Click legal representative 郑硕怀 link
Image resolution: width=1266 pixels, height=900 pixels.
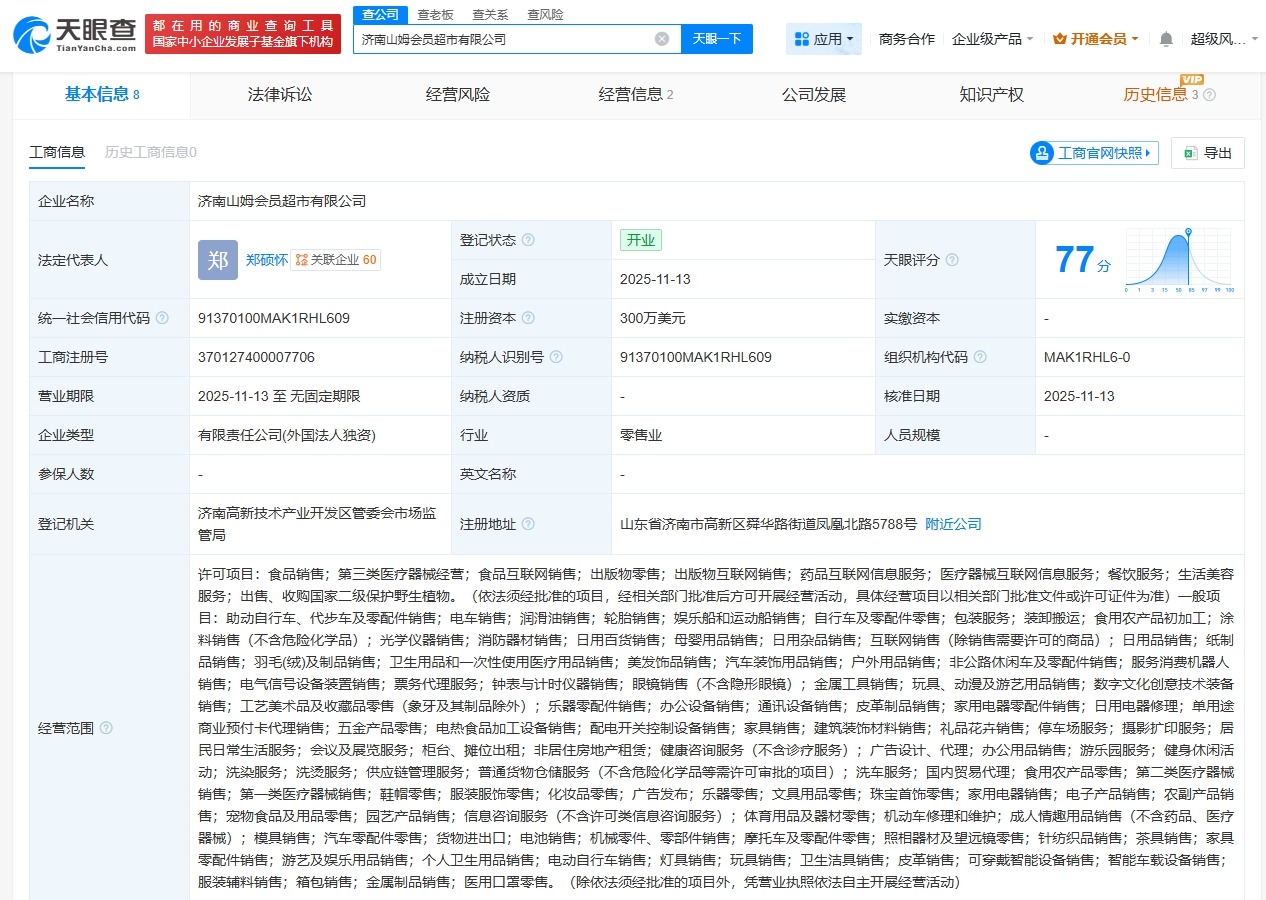(x=267, y=259)
